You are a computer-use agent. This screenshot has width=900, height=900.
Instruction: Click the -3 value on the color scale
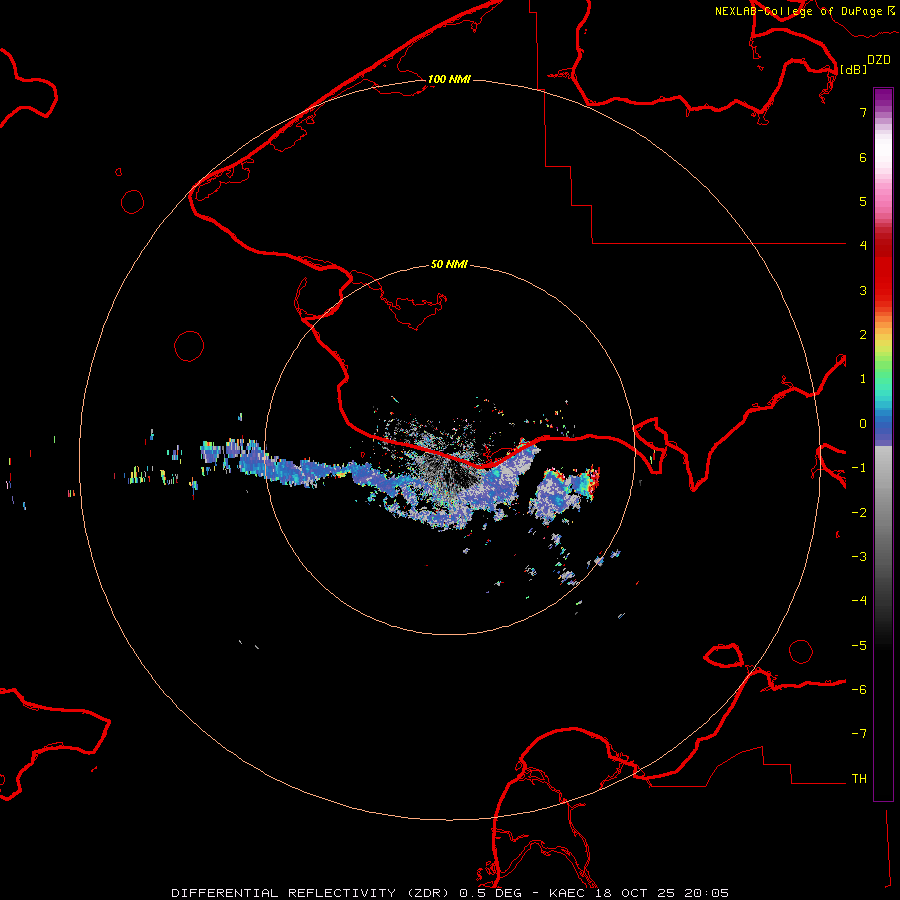coord(859,557)
